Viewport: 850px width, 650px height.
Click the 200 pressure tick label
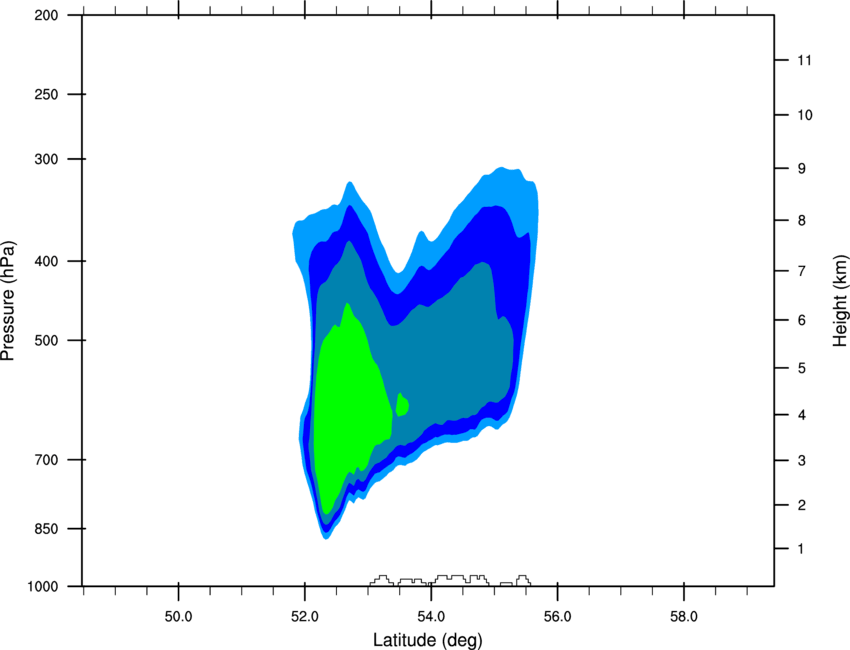[x=46, y=16]
